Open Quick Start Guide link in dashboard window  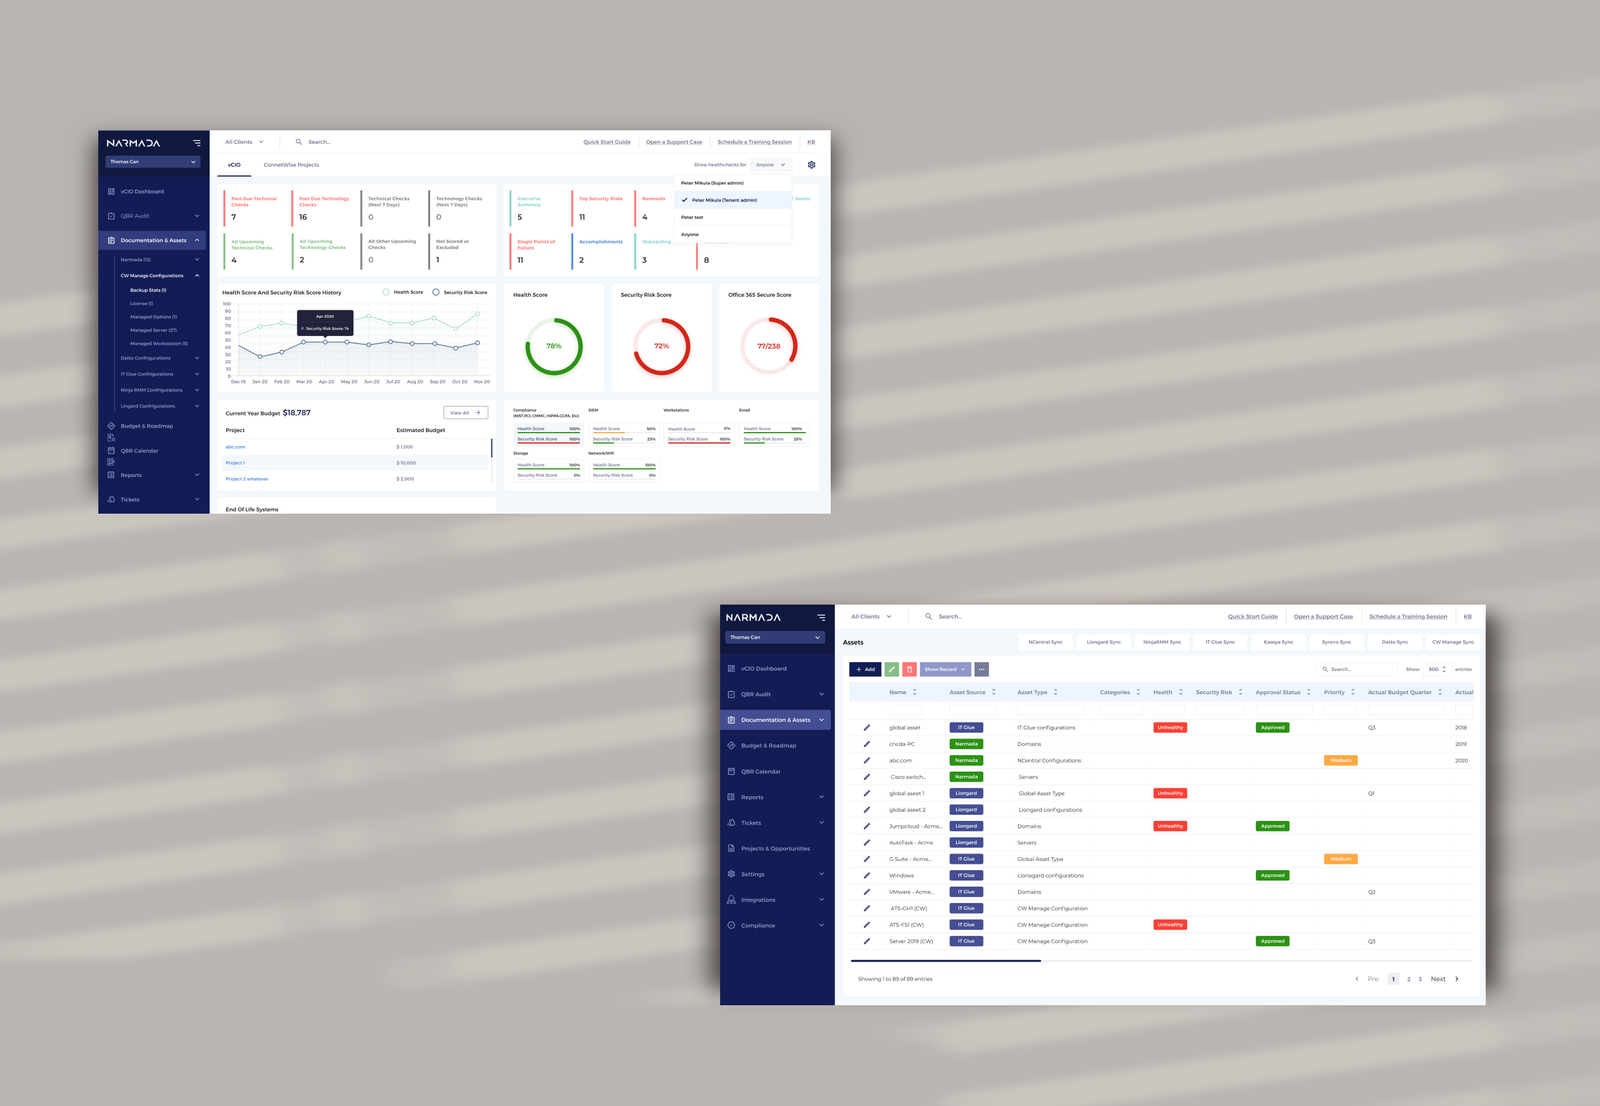pos(607,142)
